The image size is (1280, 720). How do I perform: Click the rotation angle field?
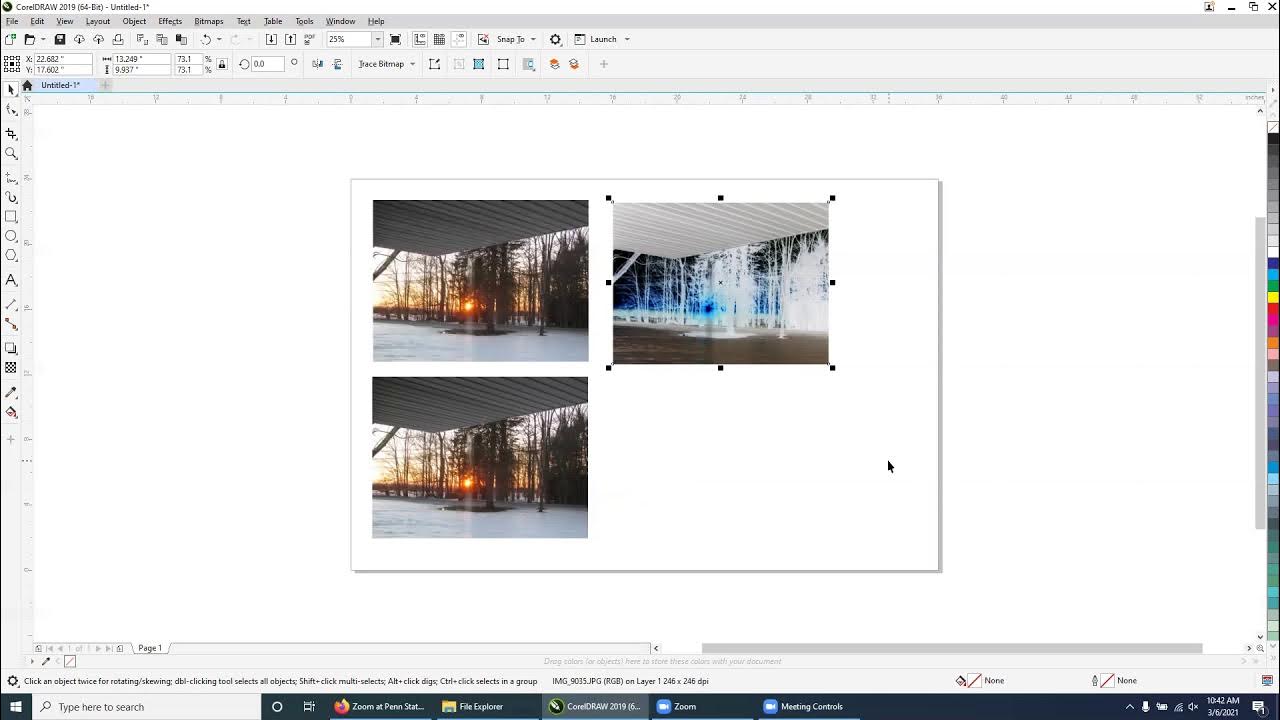pos(266,64)
